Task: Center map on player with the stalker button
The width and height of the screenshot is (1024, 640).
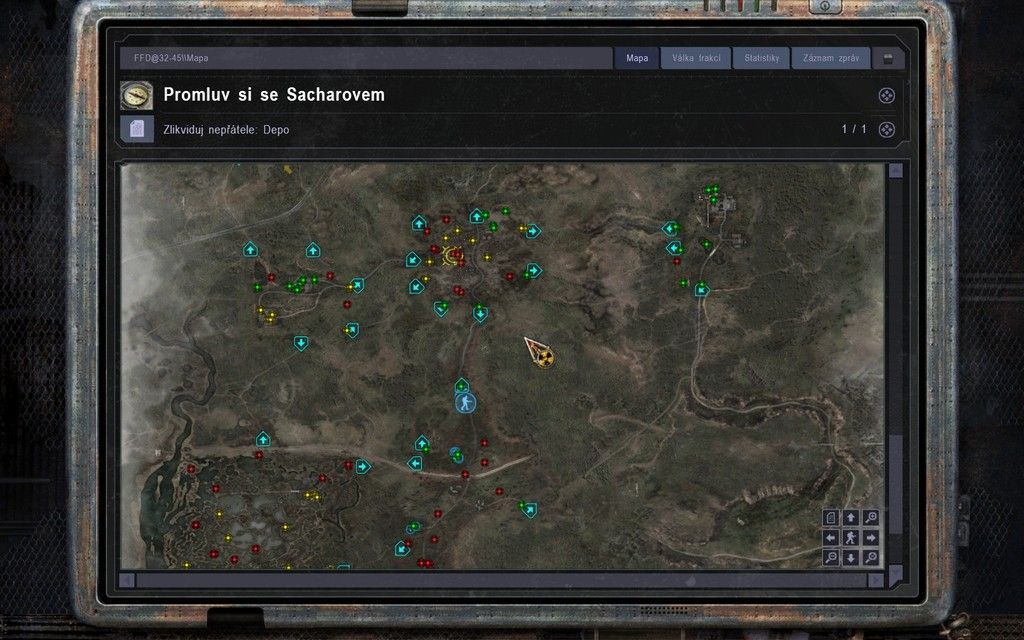Action: click(x=850, y=537)
